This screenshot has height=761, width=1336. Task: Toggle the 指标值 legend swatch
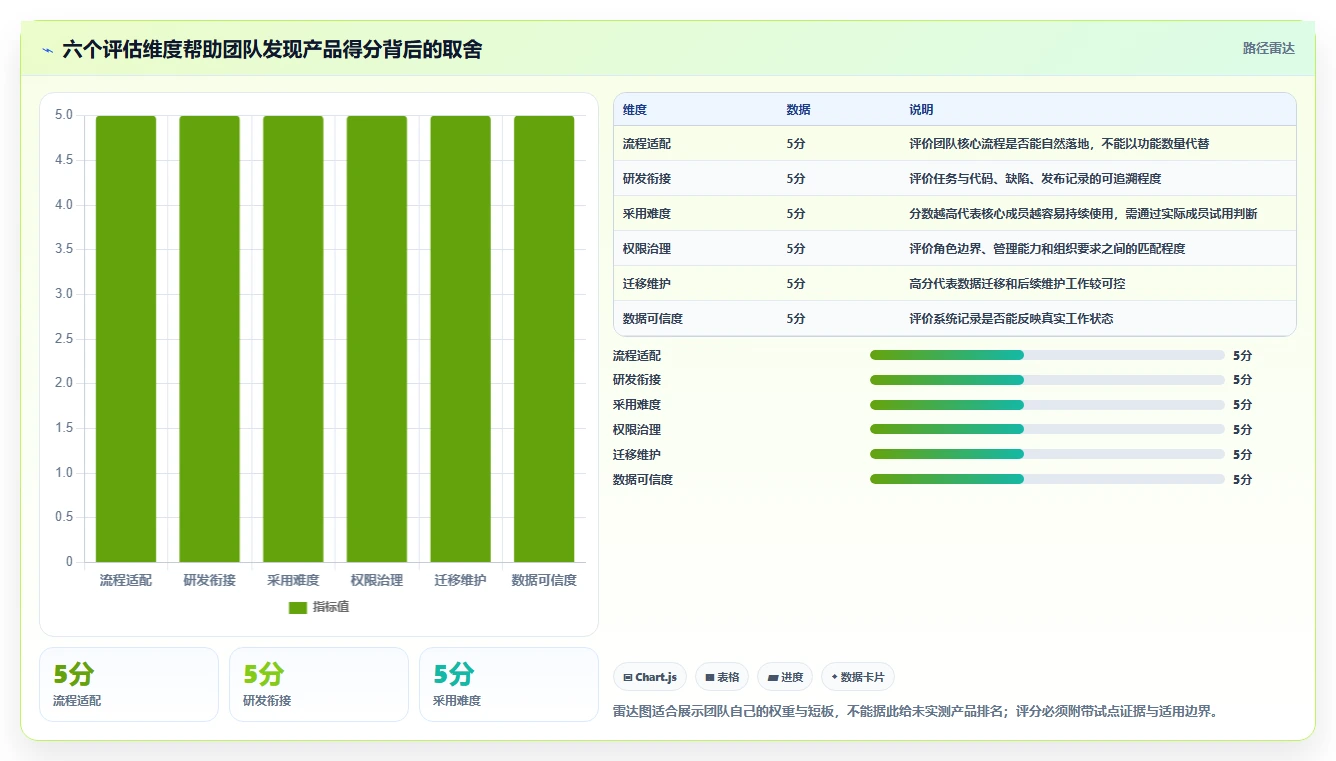[298, 608]
